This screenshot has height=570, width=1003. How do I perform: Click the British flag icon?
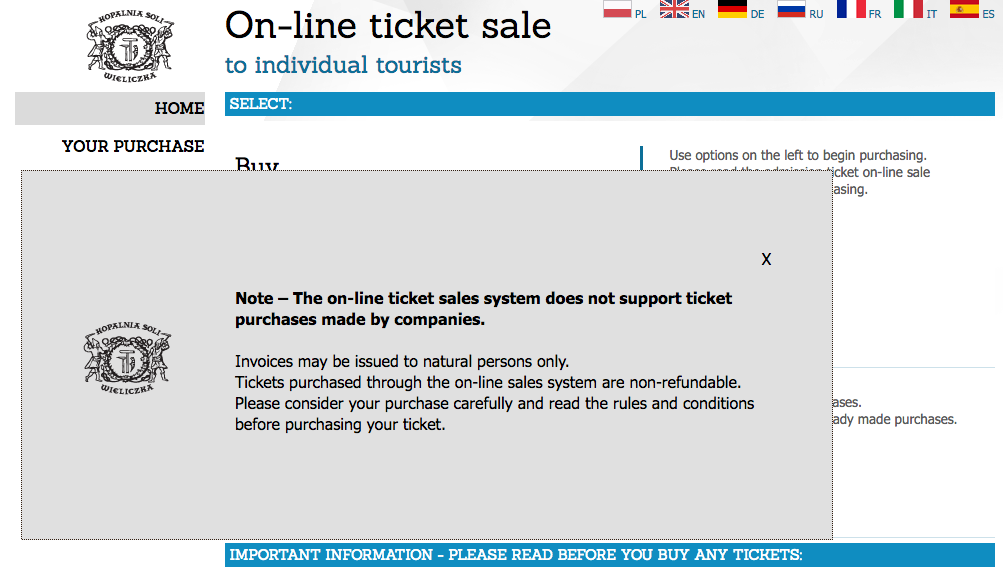(x=674, y=8)
